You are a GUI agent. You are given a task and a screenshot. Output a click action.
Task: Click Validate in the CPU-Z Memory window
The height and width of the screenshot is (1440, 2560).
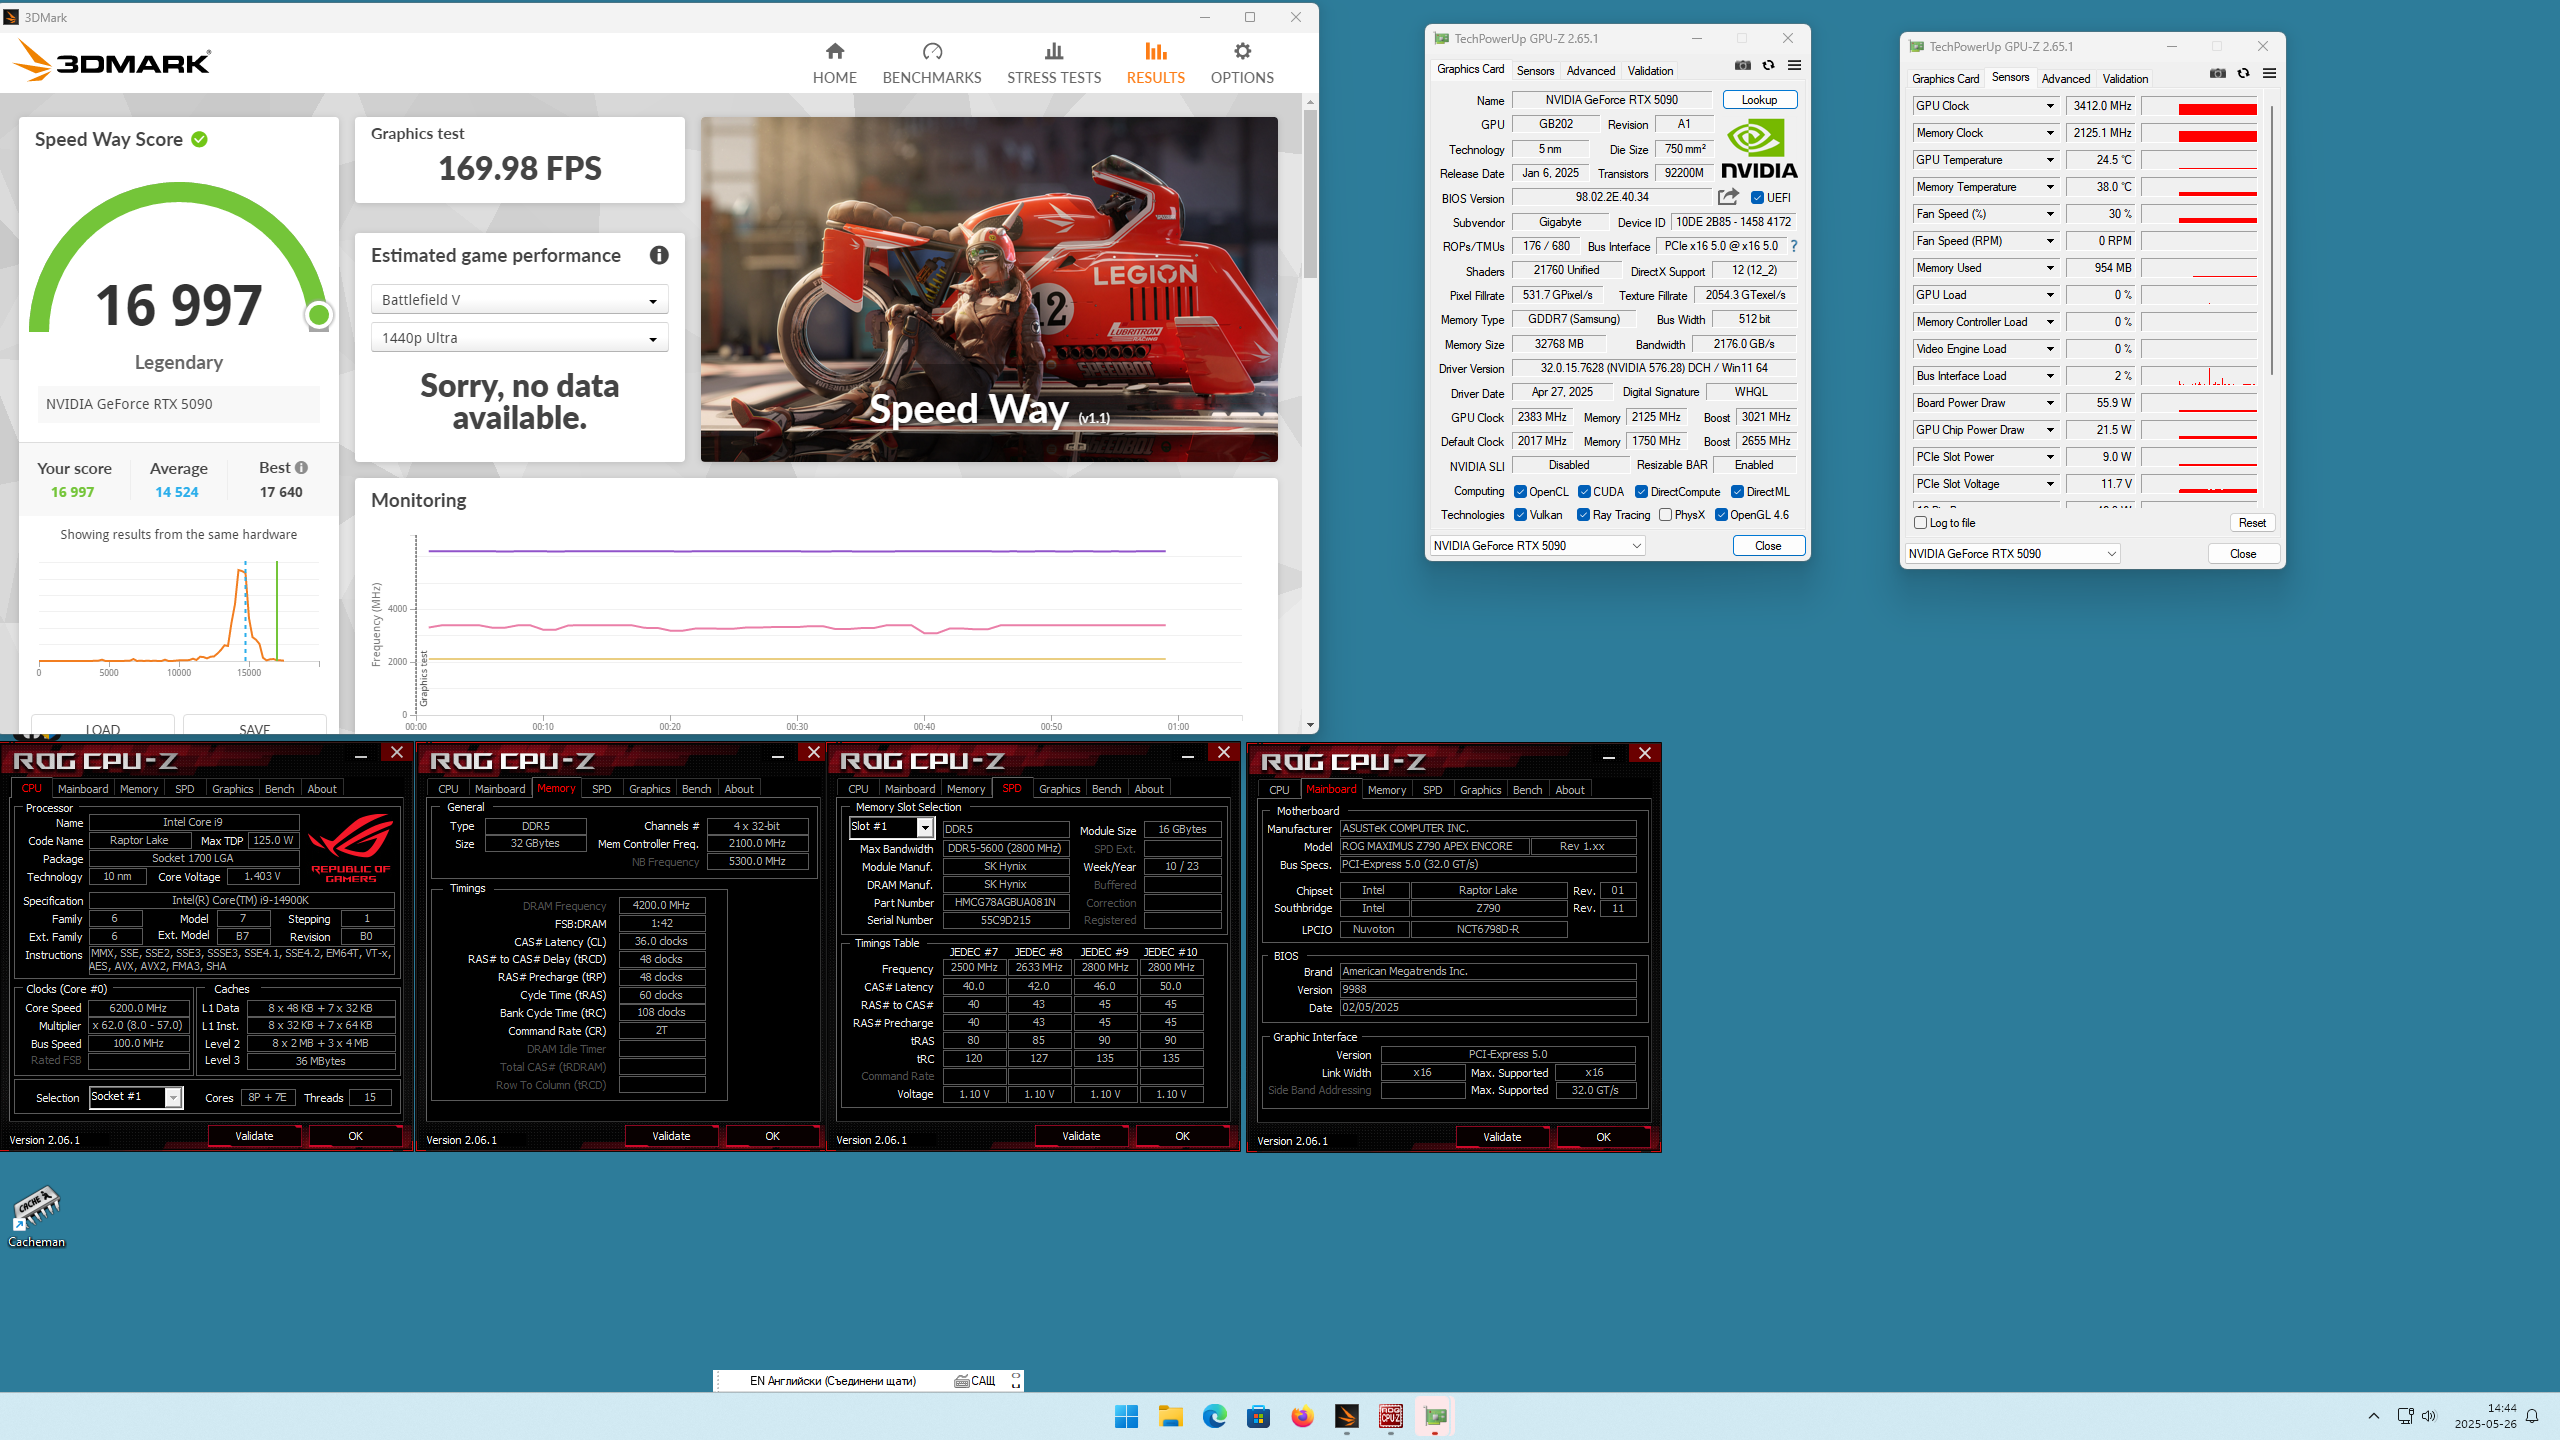671,1136
